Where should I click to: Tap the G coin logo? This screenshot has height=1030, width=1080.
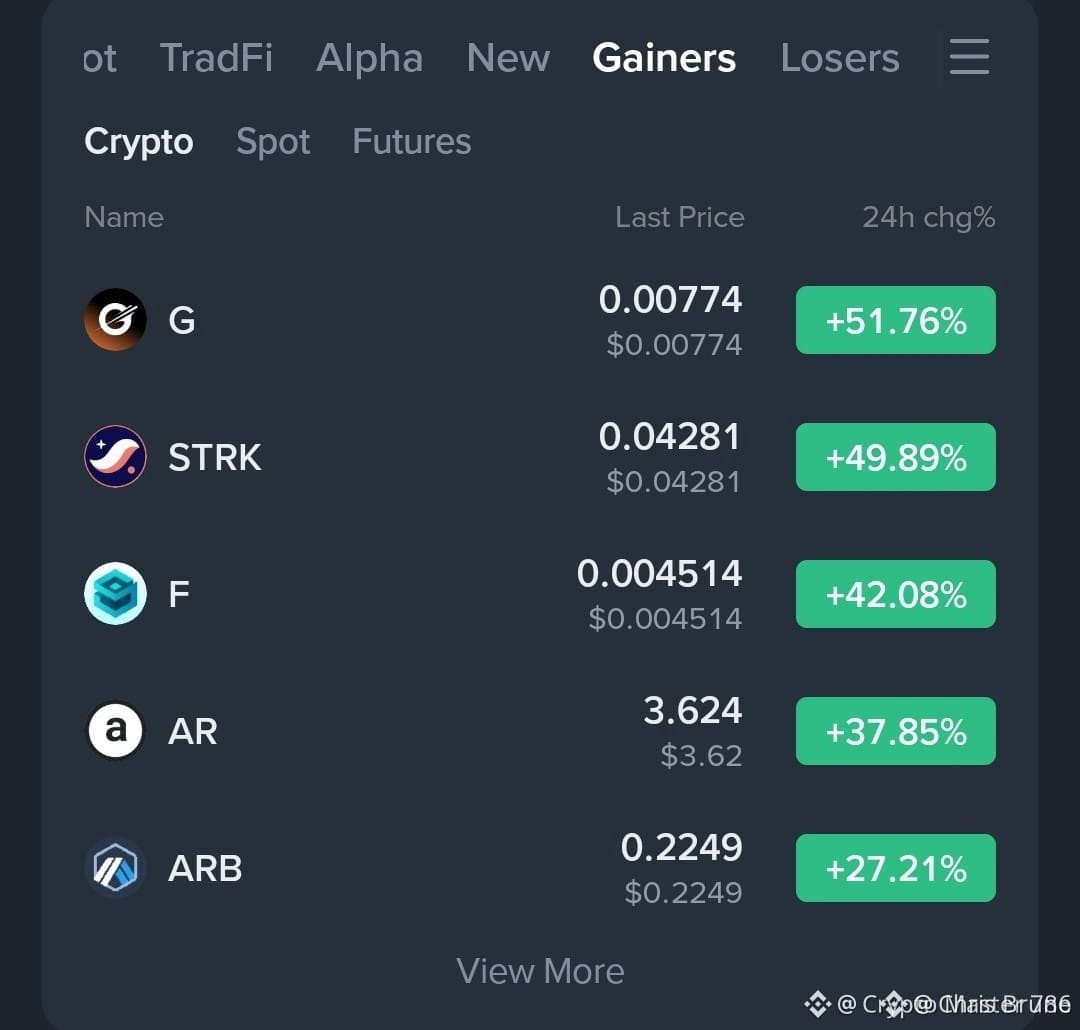tap(115, 320)
